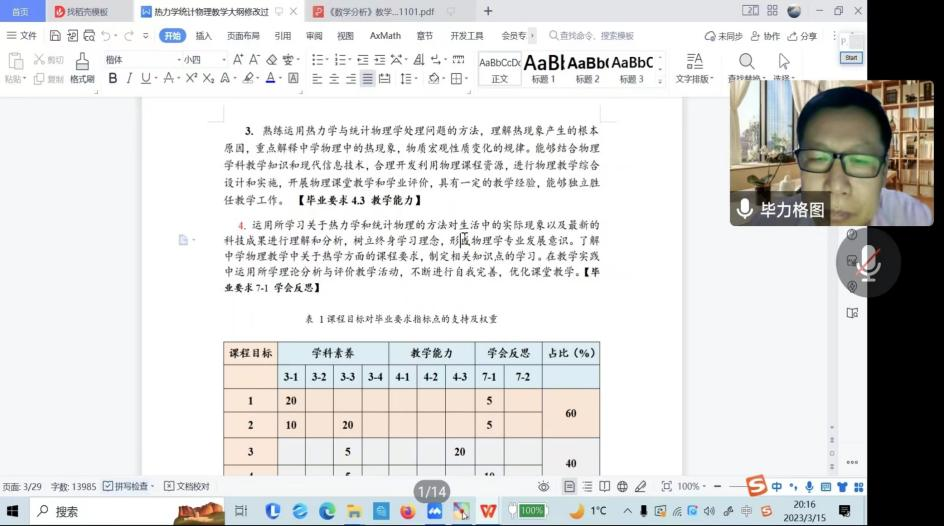Open the 页面布局 ribbon tab

[243, 35]
